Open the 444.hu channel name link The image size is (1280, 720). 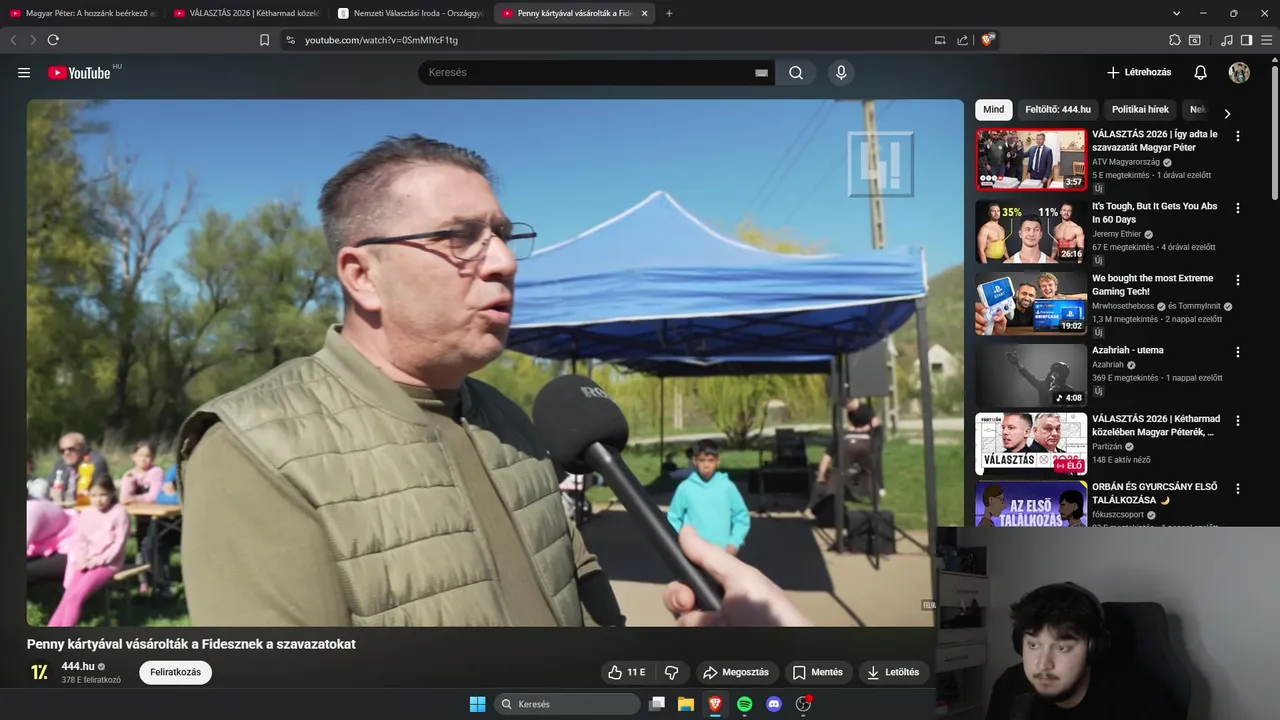point(78,666)
